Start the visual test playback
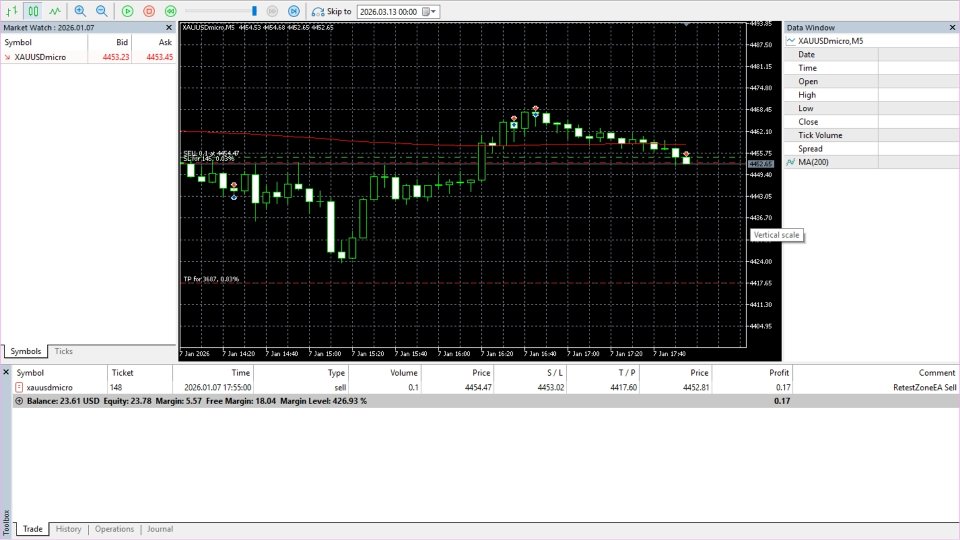 pos(127,11)
